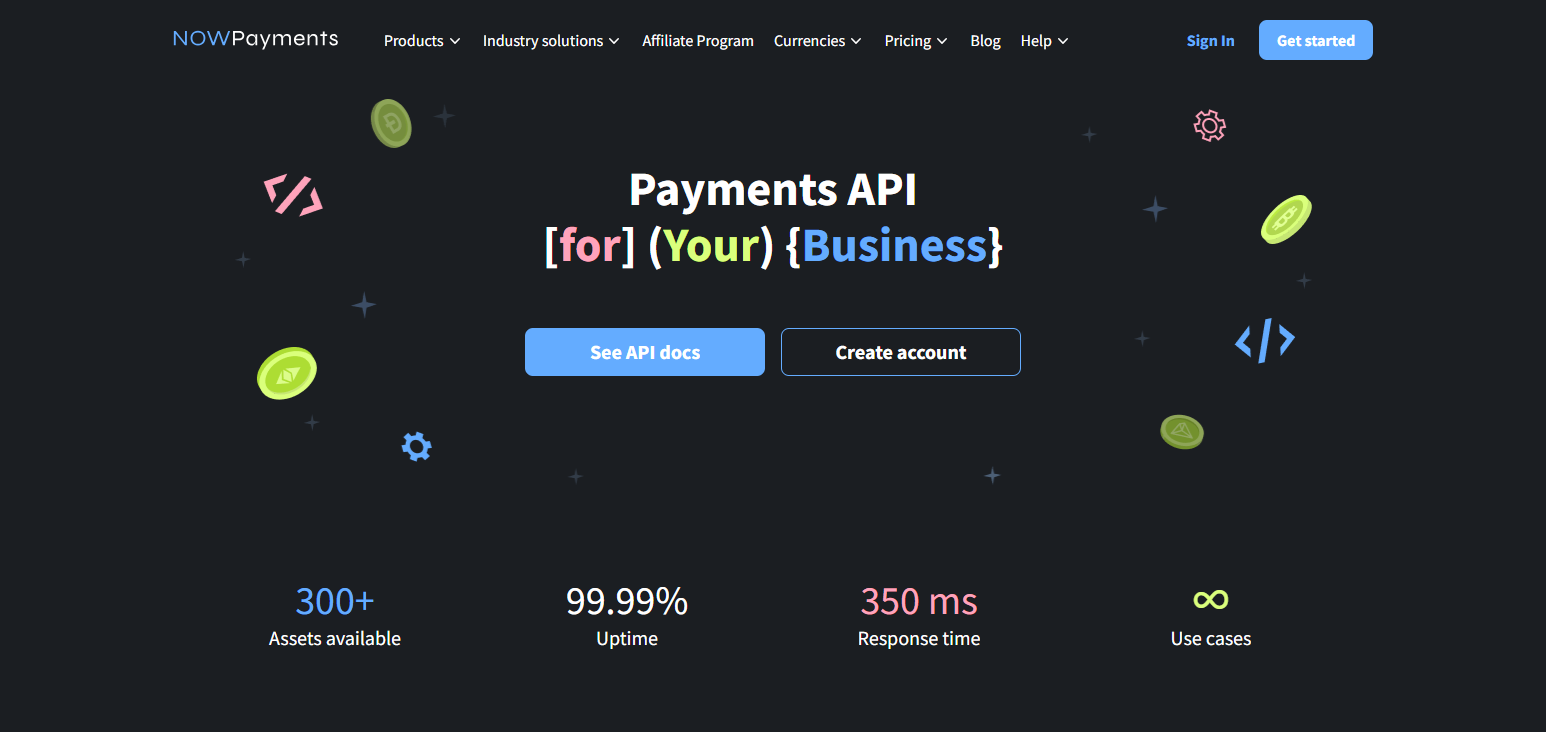Click the "350 ms" figure

pyautogui.click(x=919, y=601)
